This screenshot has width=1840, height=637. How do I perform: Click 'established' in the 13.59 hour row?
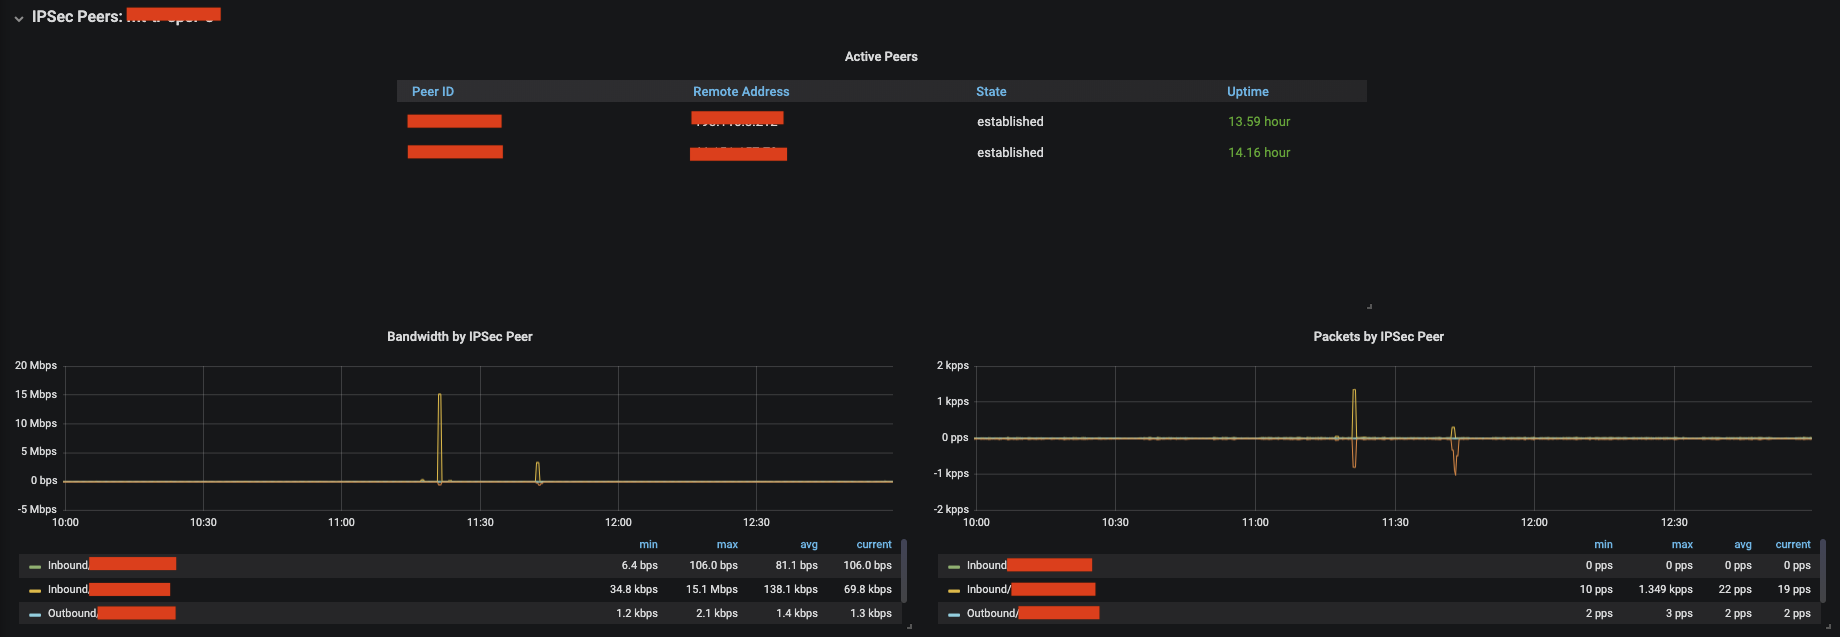[x=1010, y=122]
